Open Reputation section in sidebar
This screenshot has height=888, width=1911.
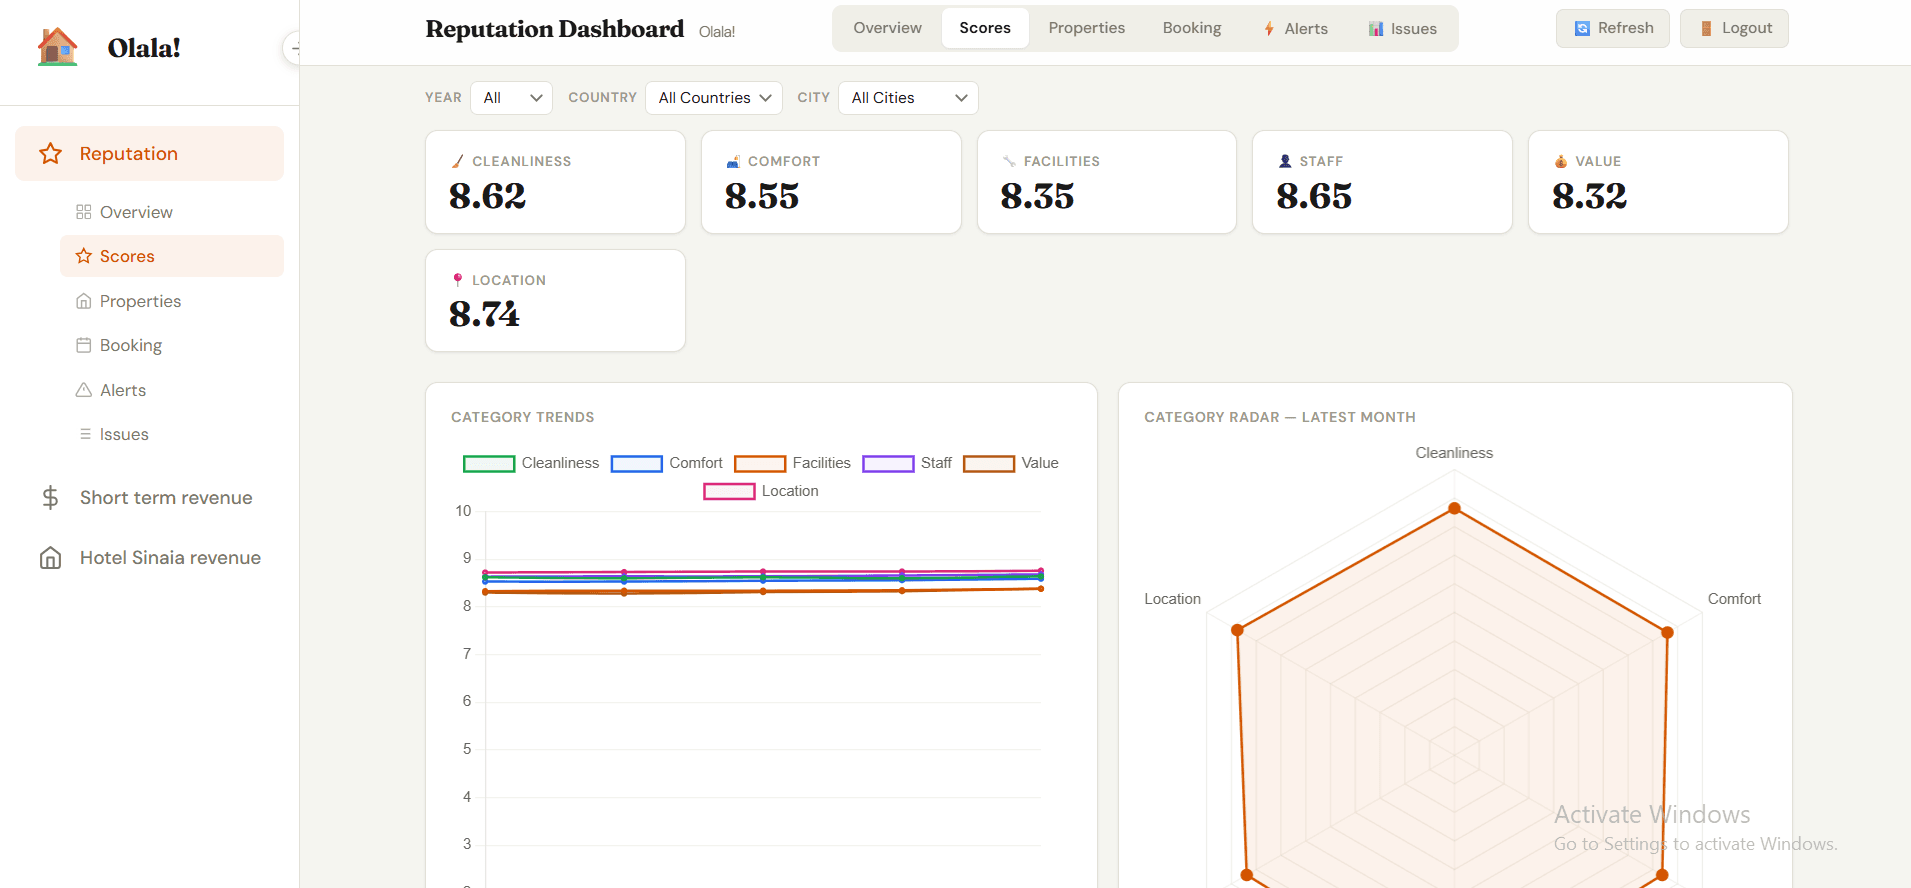click(149, 153)
